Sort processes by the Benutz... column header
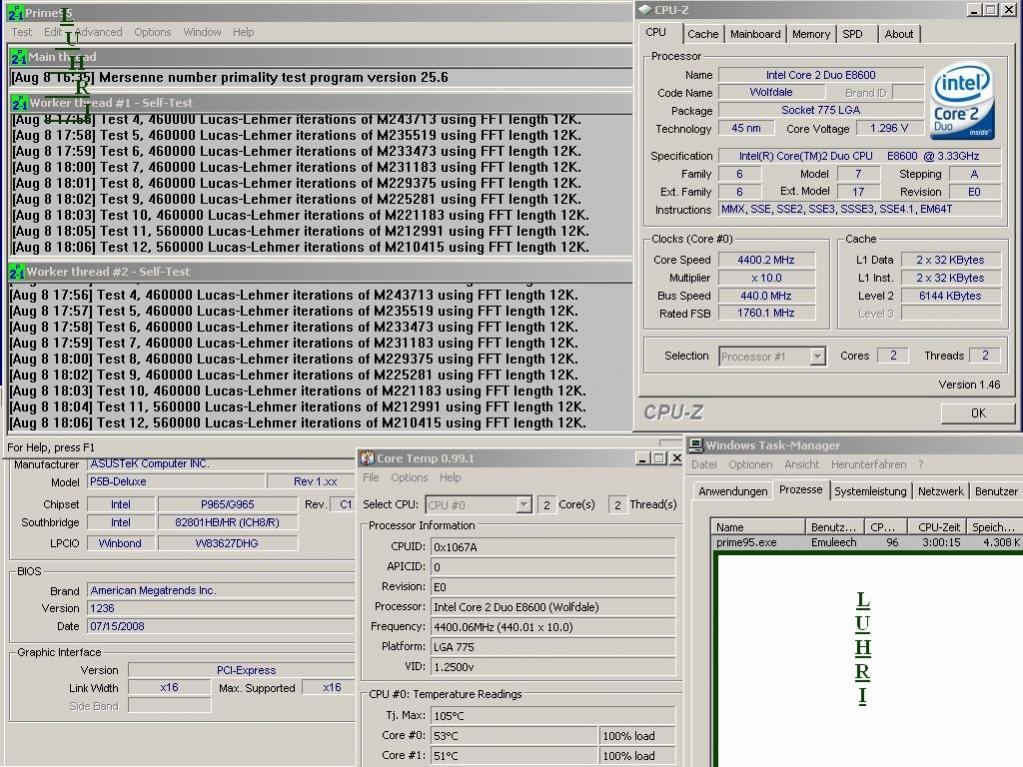This screenshot has height=767, width=1023. tap(834, 527)
